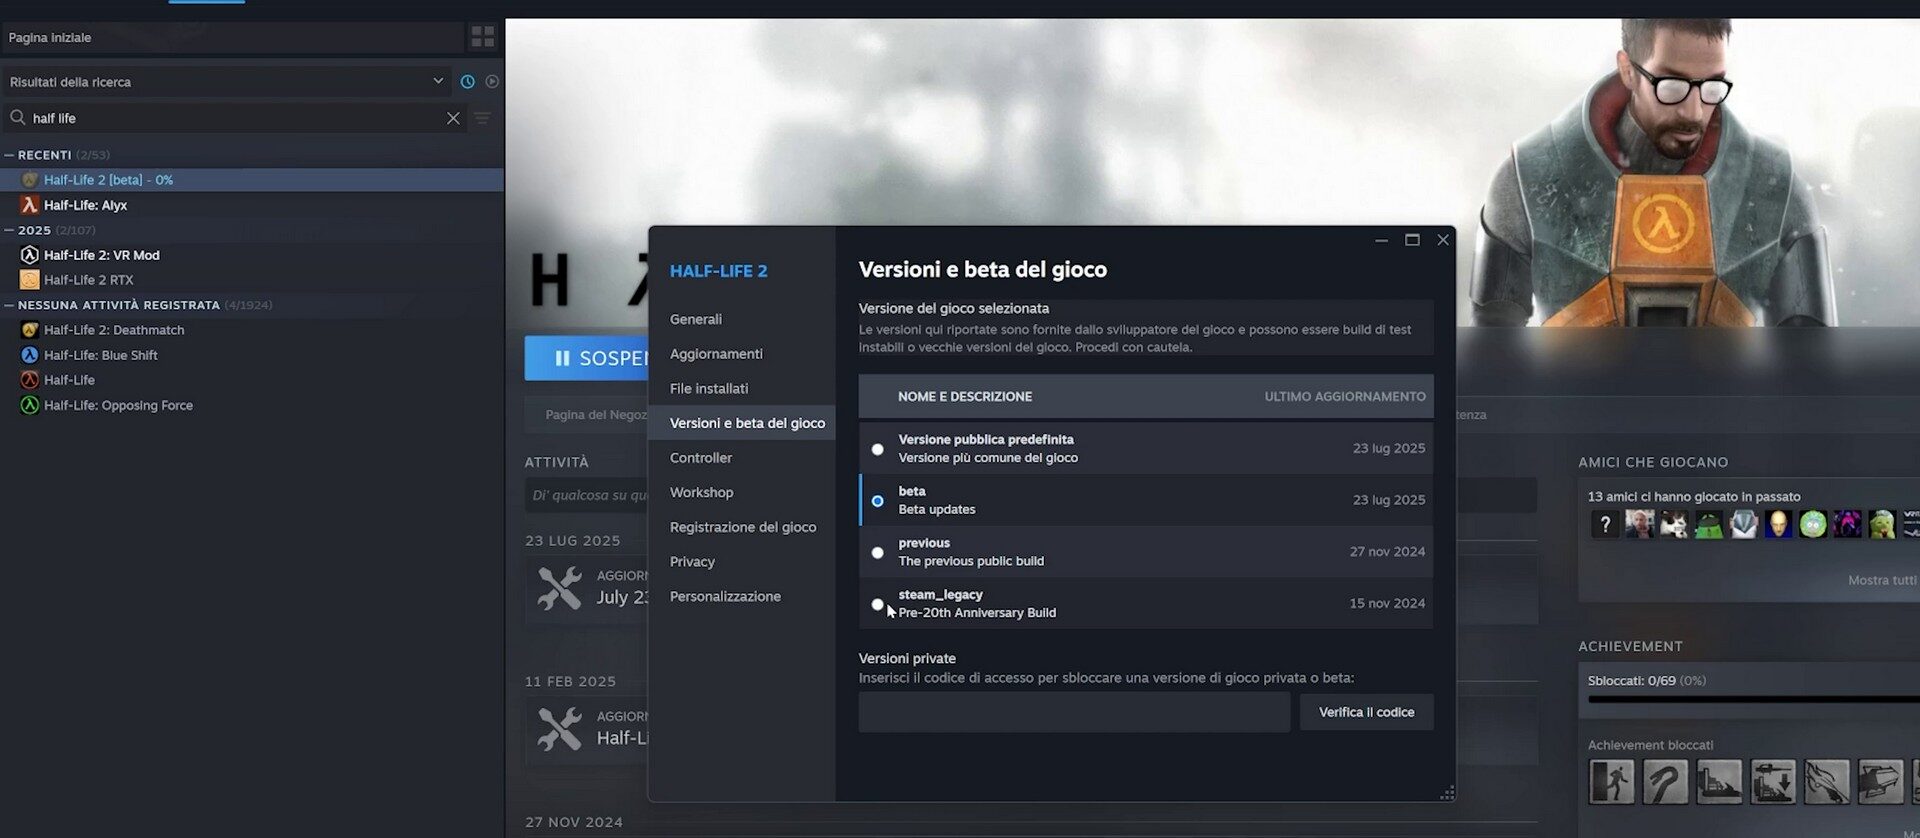The image size is (1920, 838).
Task: Click the 'half life' library search field
Action: [235, 118]
